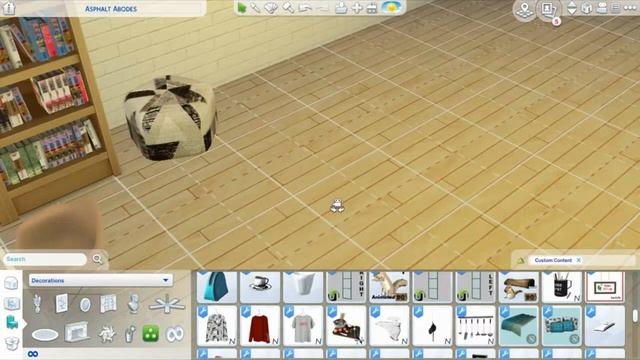
Task: Select the oval mirror category
Action: click(85, 304)
